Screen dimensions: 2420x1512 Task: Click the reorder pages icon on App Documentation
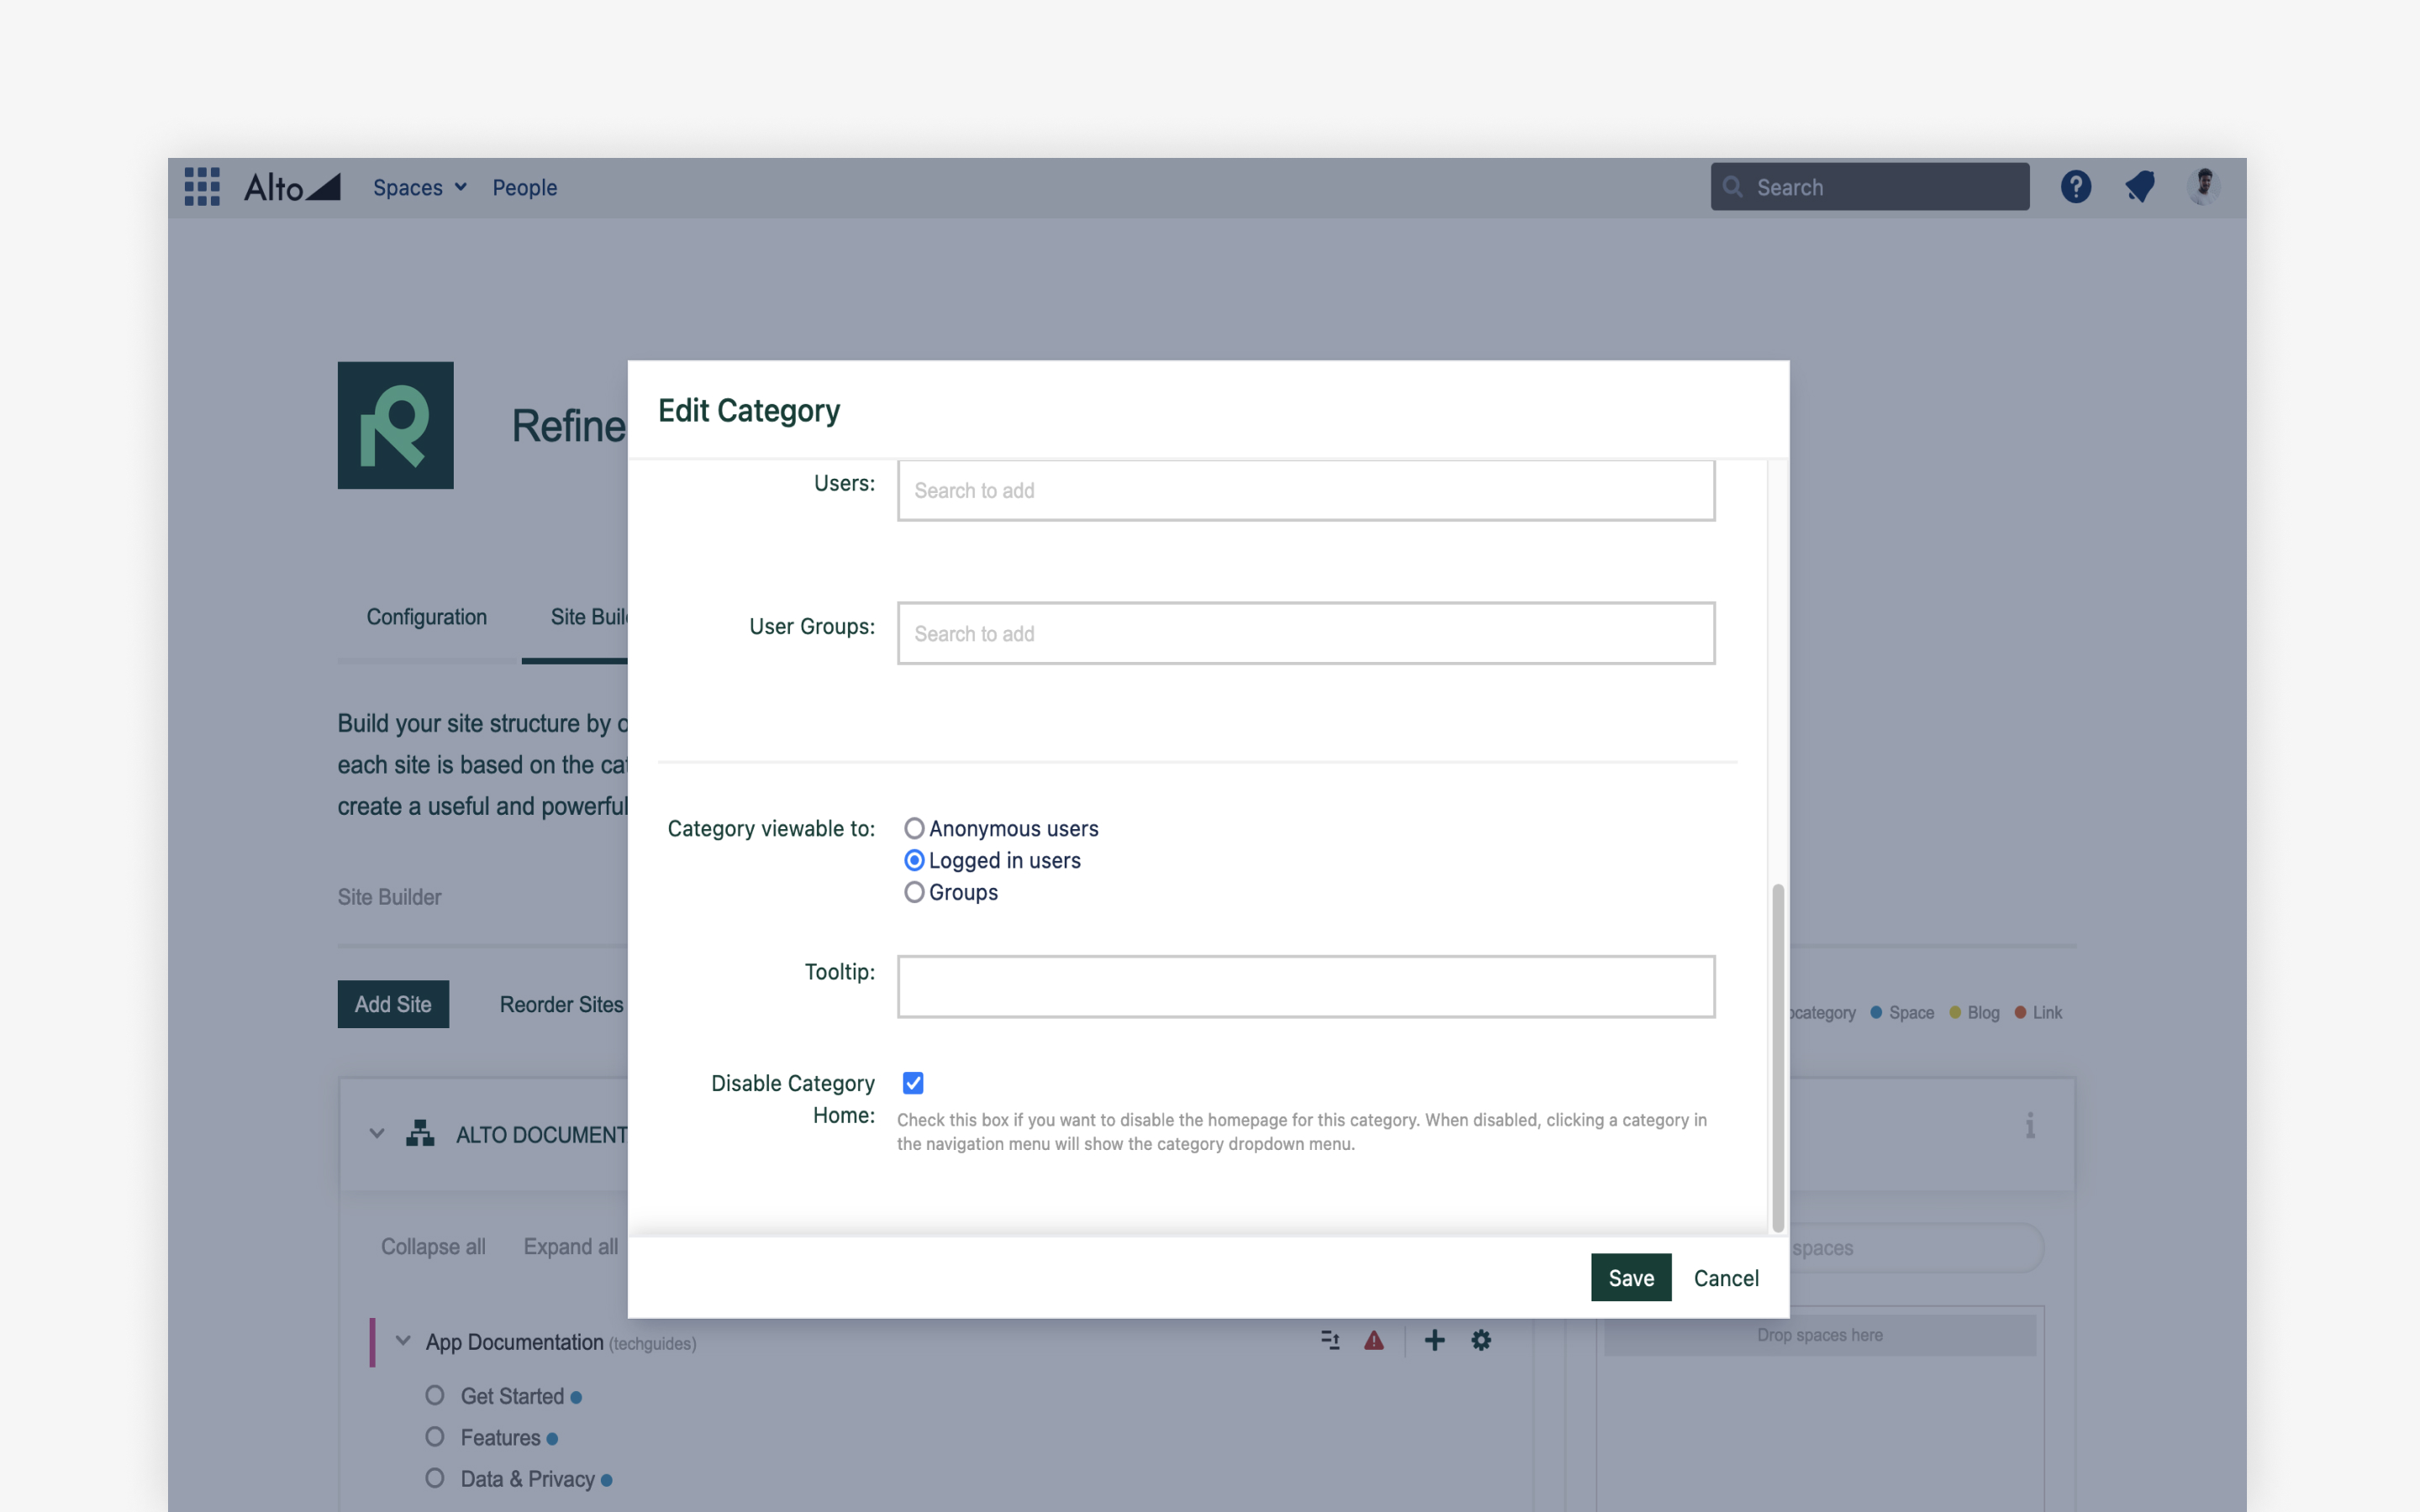[1330, 1340]
